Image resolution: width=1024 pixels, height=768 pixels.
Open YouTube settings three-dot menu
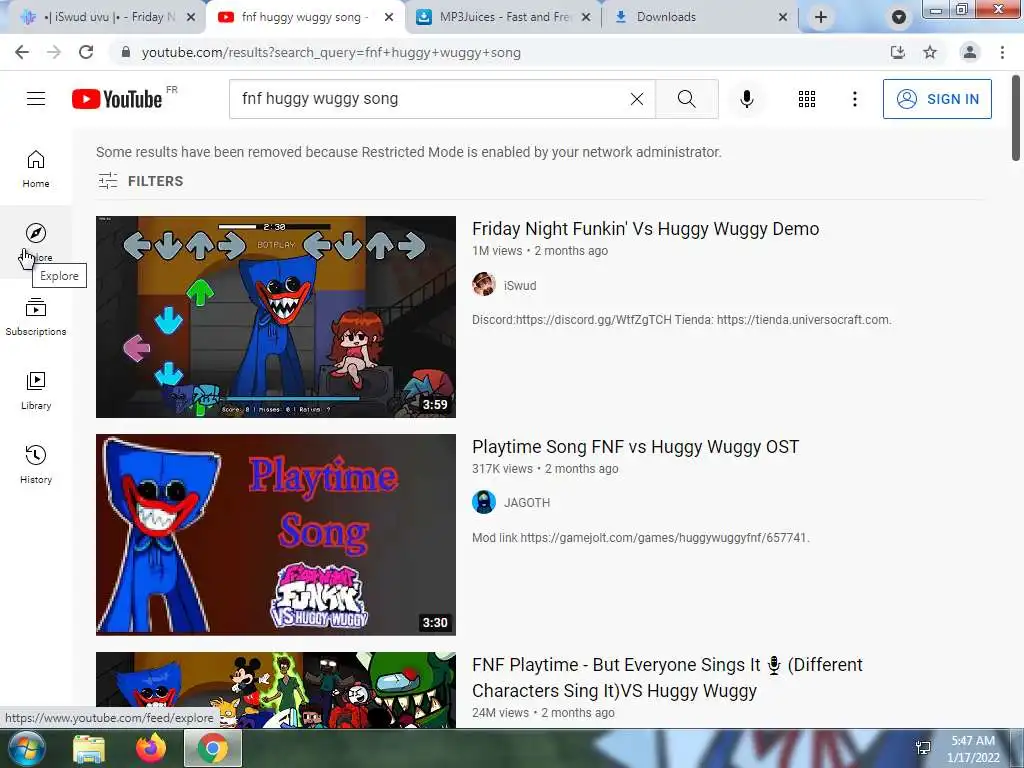click(854, 99)
